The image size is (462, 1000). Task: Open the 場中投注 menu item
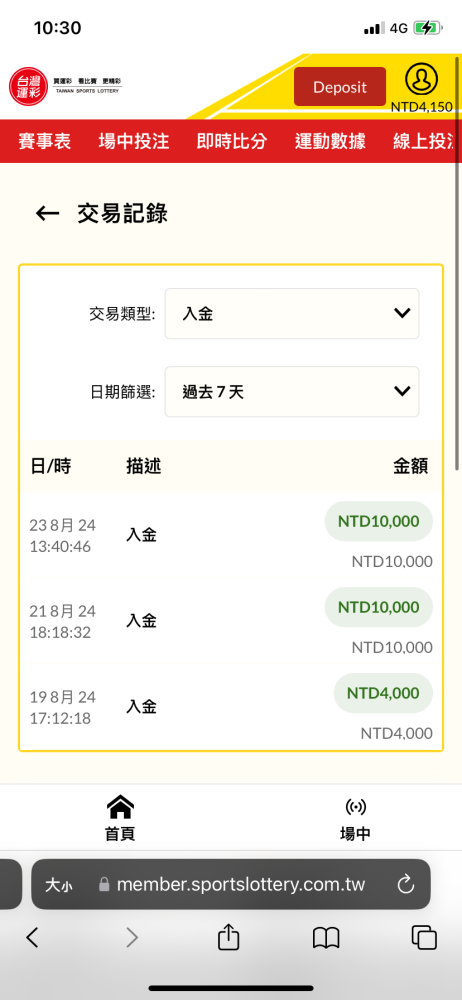pos(134,142)
